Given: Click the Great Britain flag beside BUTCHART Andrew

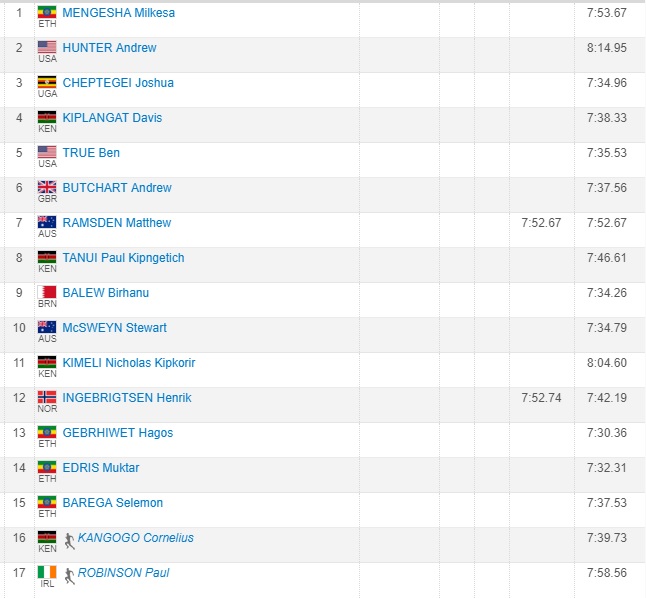Looking at the screenshot, I should [x=47, y=187].
